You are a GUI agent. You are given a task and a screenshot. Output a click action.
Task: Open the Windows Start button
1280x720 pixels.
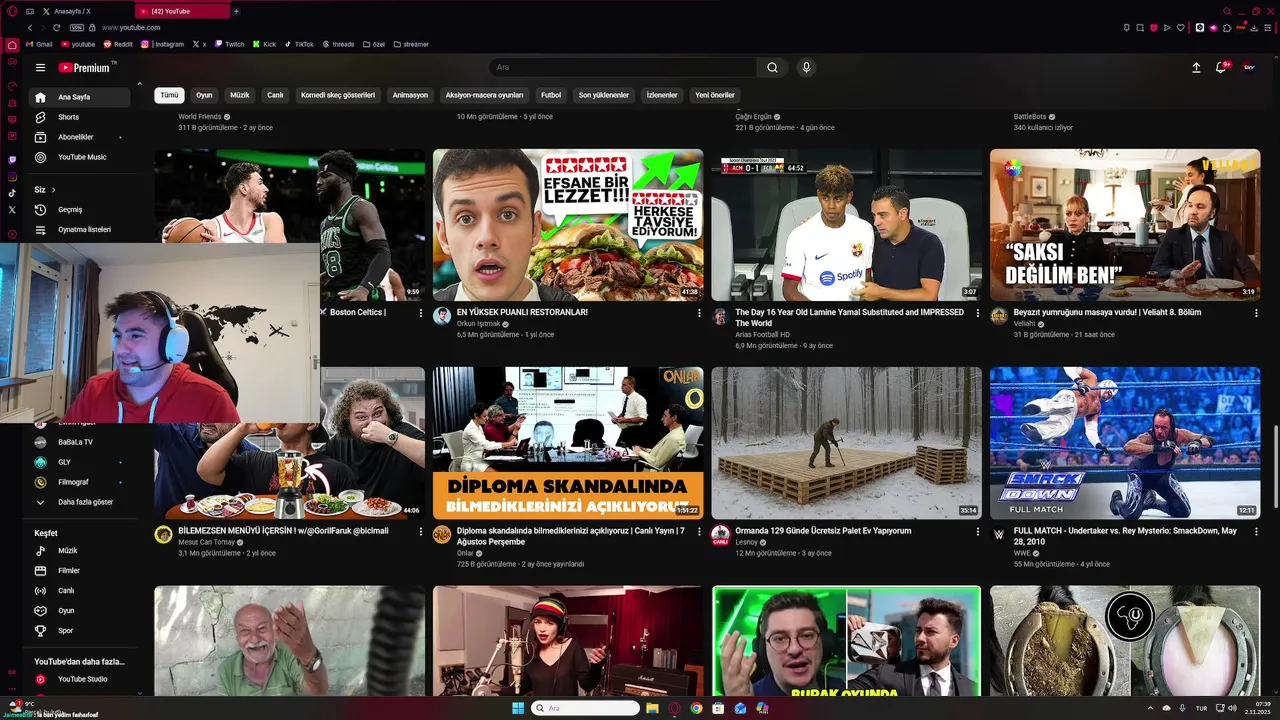(x=518, y=708)
